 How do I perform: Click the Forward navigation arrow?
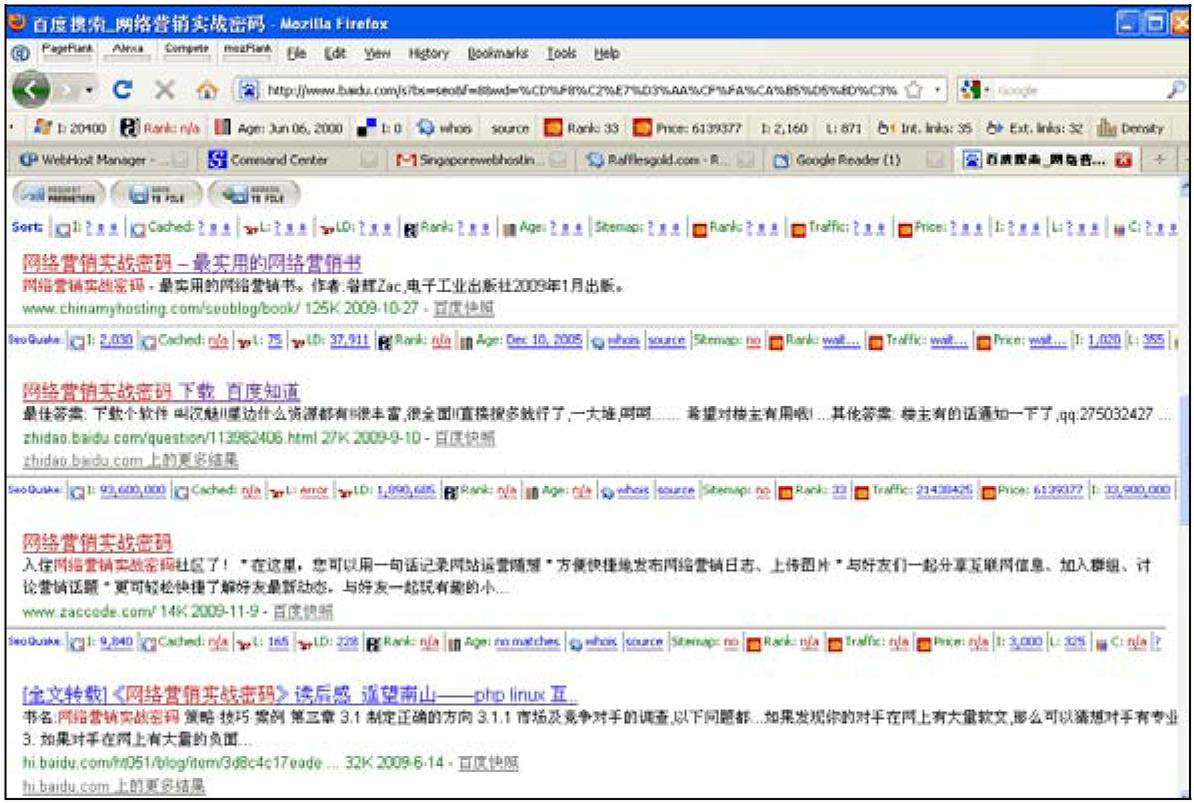tap(67, 91)
